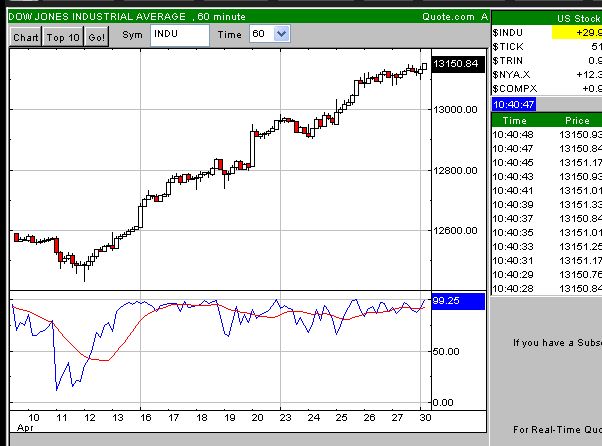Open the Top 10 list
This screenshot has width=602, height=446.
pos(62,36)
